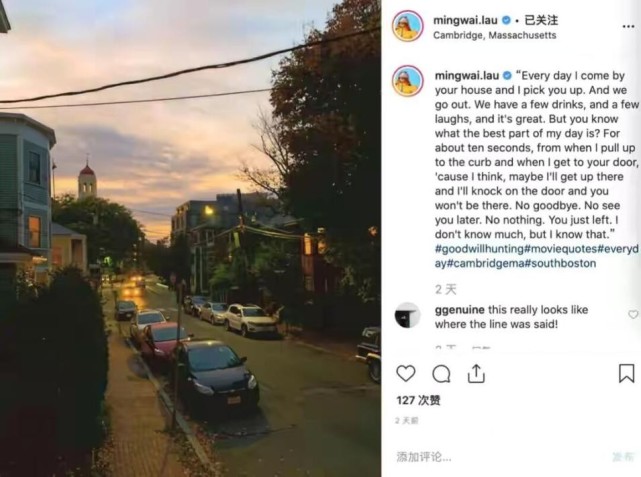This screenshot has width=641, height=477.
Task: Follow the #cambridgema hashtag
Action: pyautogui.click(x=485, y=264)
